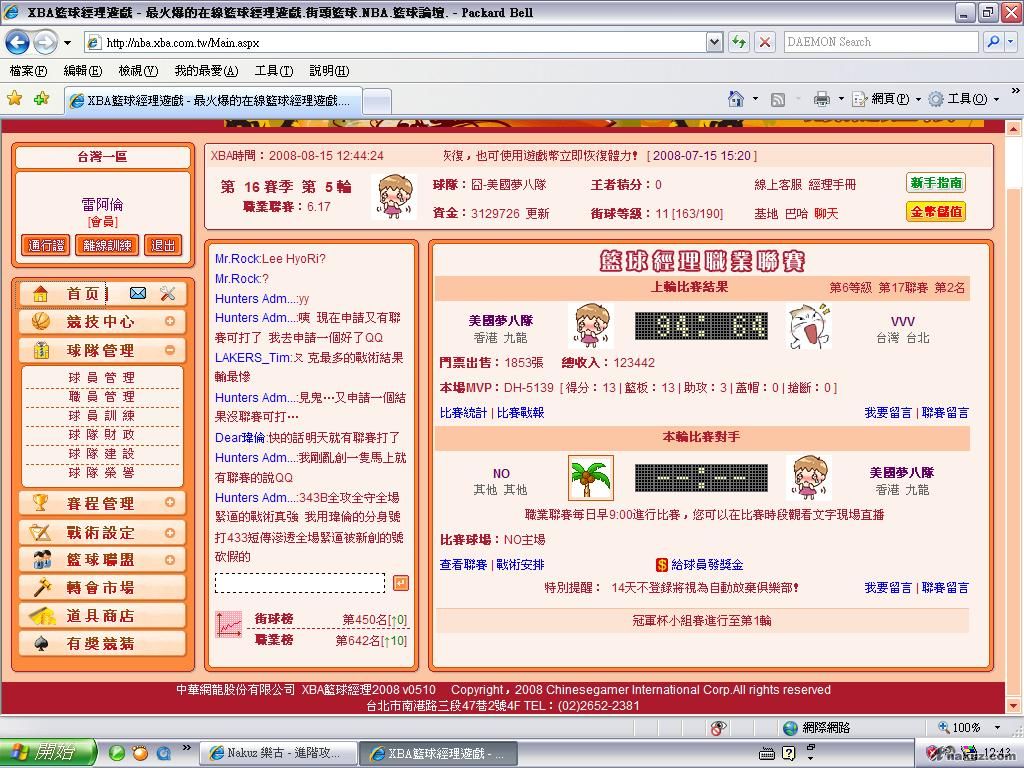This screenshot has height=768, width=1024.
Task: Click the chat message input box
Action: pos(300,583)
